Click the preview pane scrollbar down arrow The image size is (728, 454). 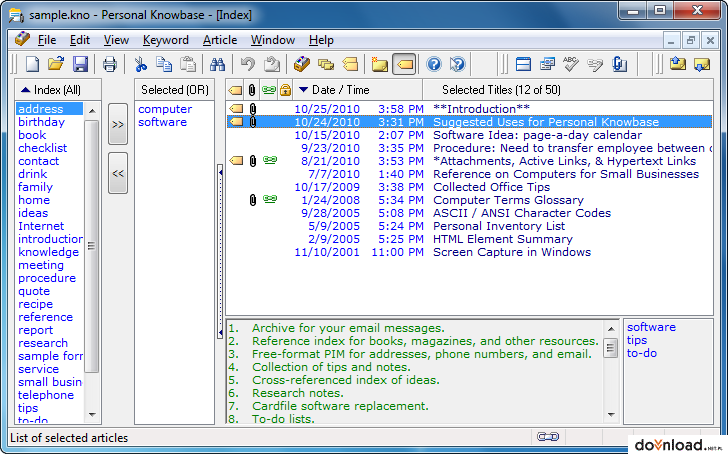click(611, 415)
